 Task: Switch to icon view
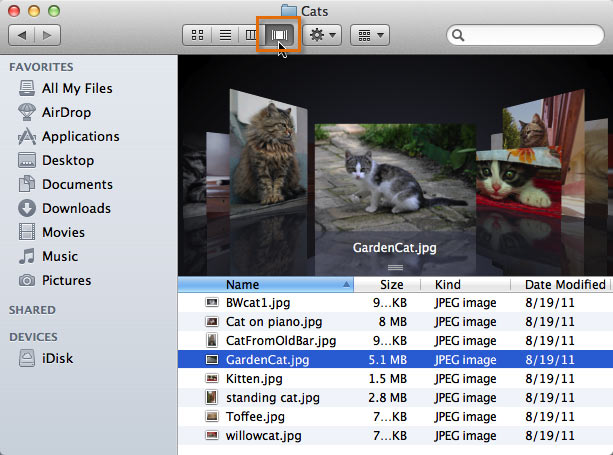197,35
